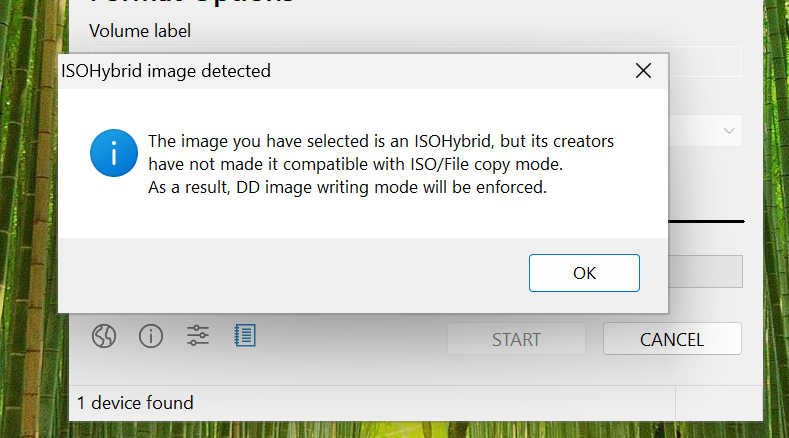Close the ISOHybrid image detected dialog
The height and width of the screenshot is (438, 789).
point(643,71)
